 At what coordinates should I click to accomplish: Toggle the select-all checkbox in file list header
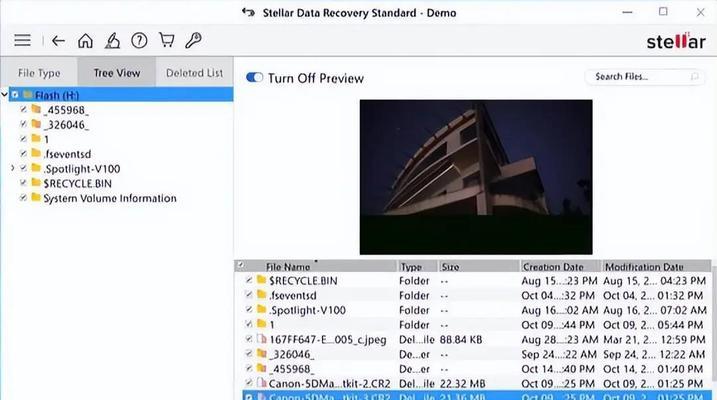(241, 265)
